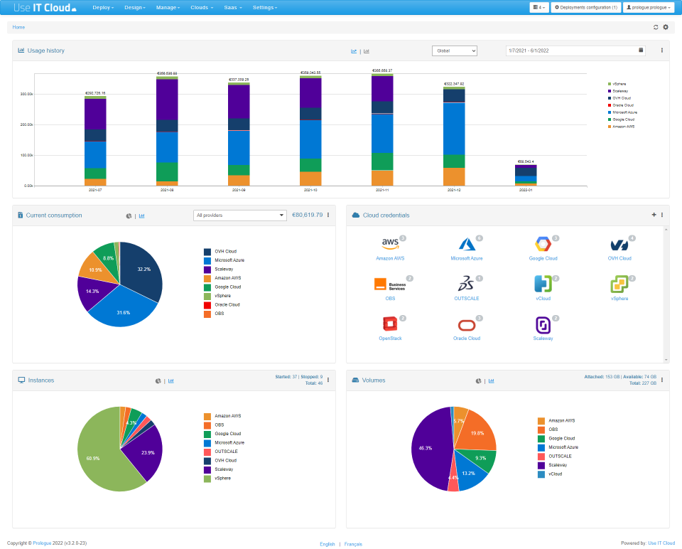Viewport: 682px width, 549px height.
Task: Open the Clouds menu
Action: pyautogui.click(x=200, y=7)
